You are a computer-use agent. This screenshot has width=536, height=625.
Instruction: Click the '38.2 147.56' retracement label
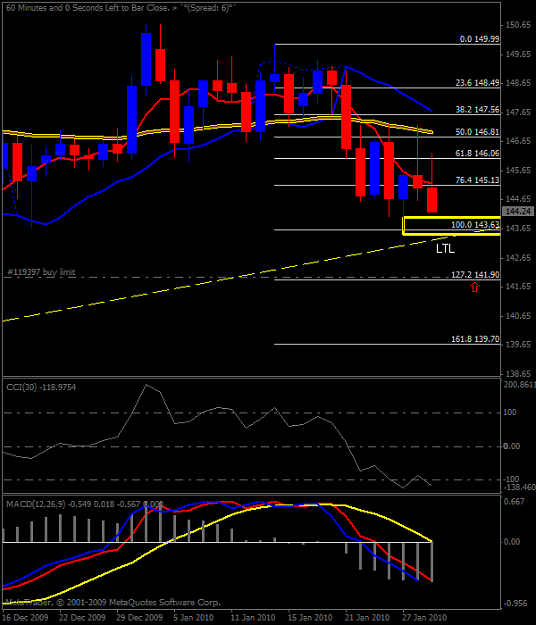click(477, 110)
